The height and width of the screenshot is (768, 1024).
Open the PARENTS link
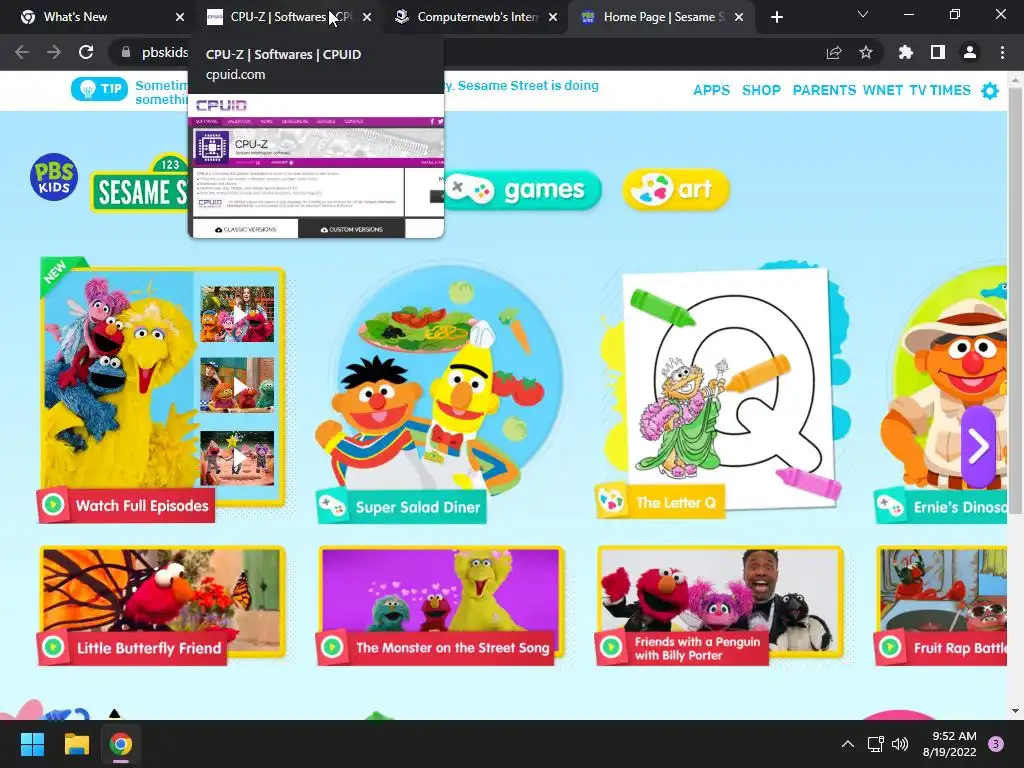pyautogui.click(x=824, y=90)
